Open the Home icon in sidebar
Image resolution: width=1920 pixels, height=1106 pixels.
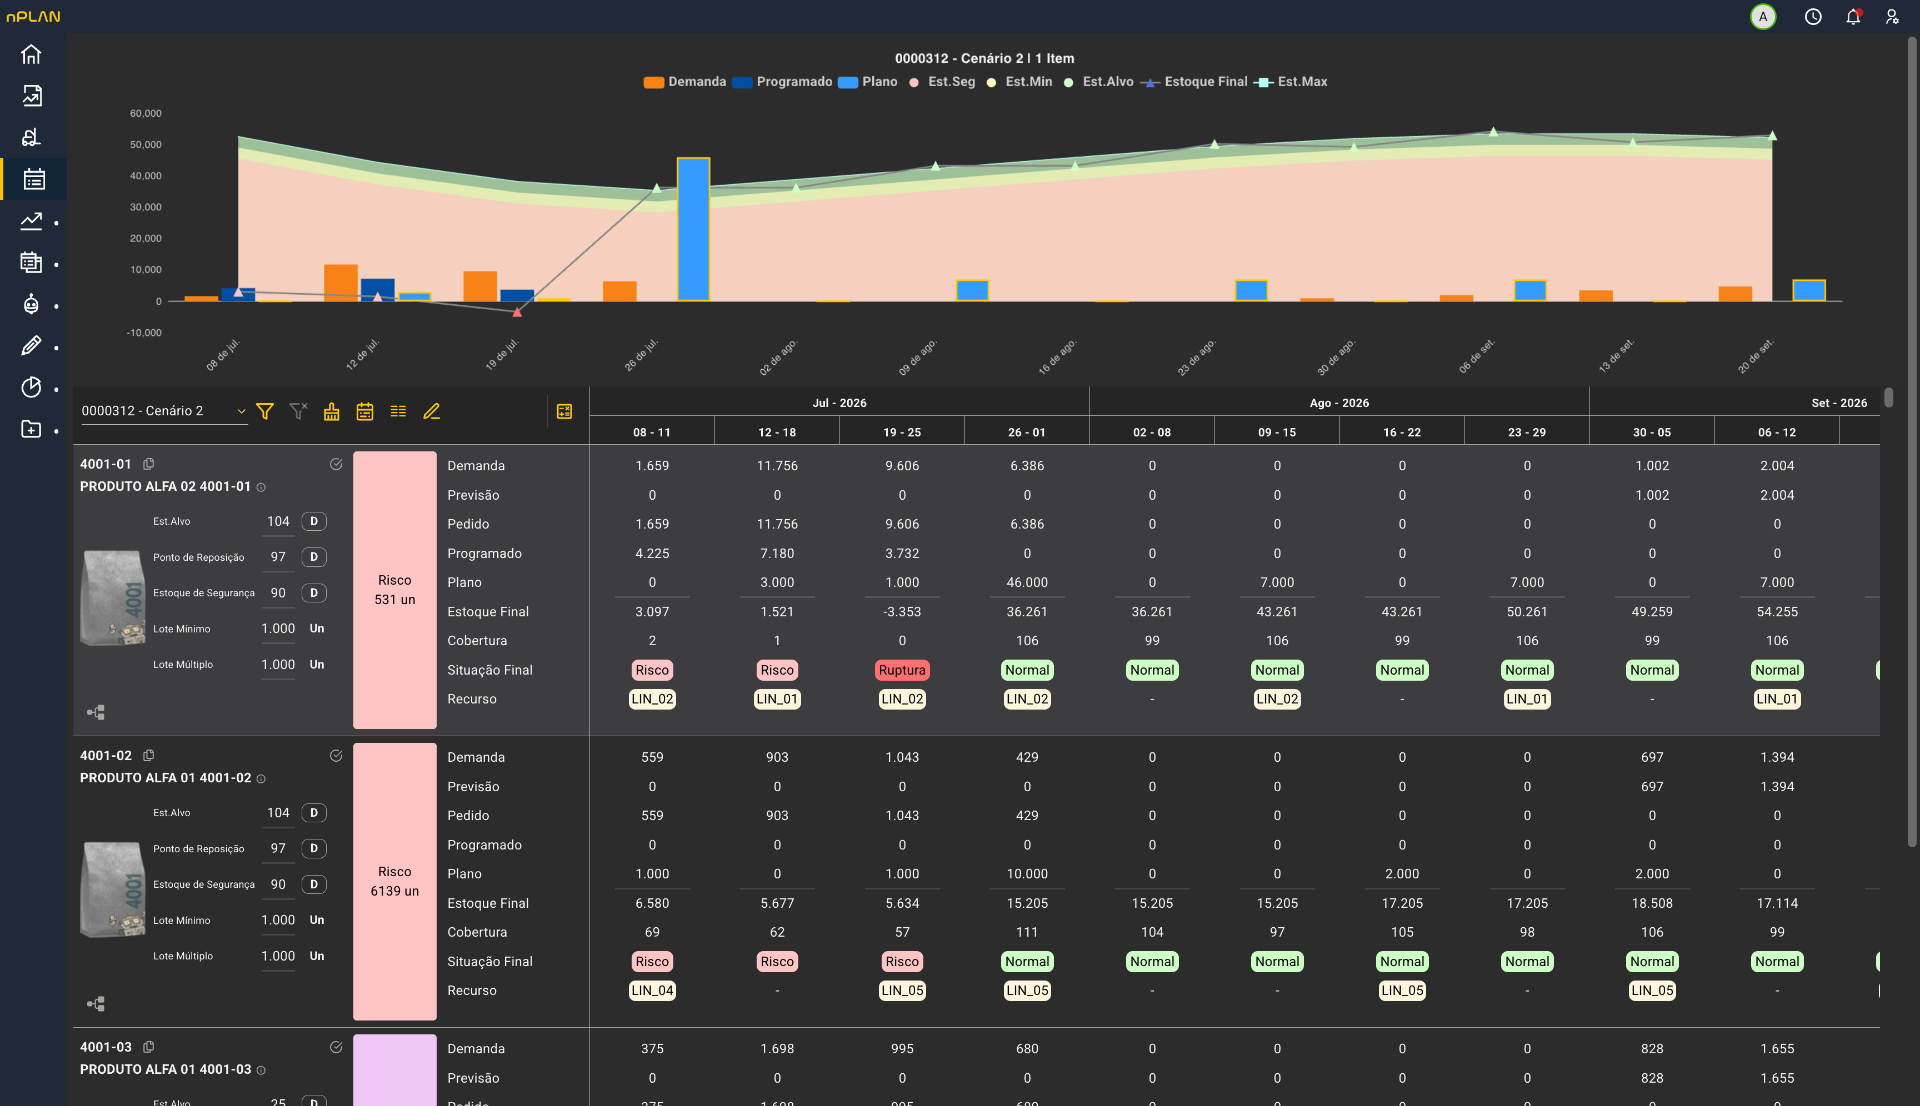pyautogui.click(x=32, y=54)
